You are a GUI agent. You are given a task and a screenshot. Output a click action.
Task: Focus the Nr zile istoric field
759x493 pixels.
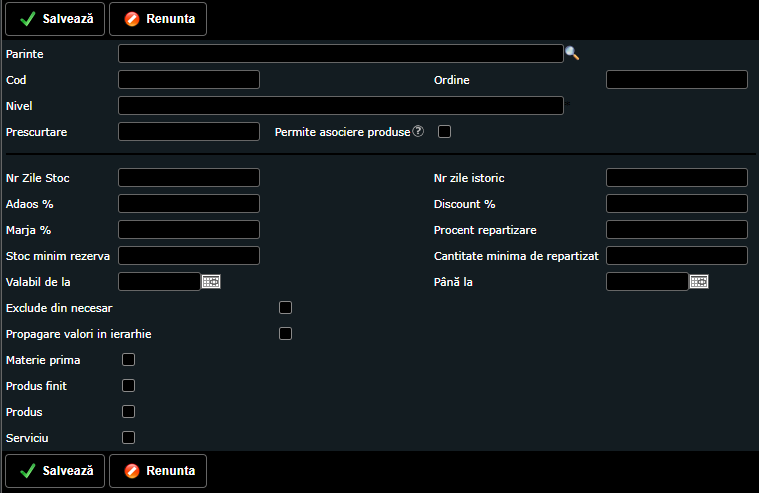(x=677, y=178)
